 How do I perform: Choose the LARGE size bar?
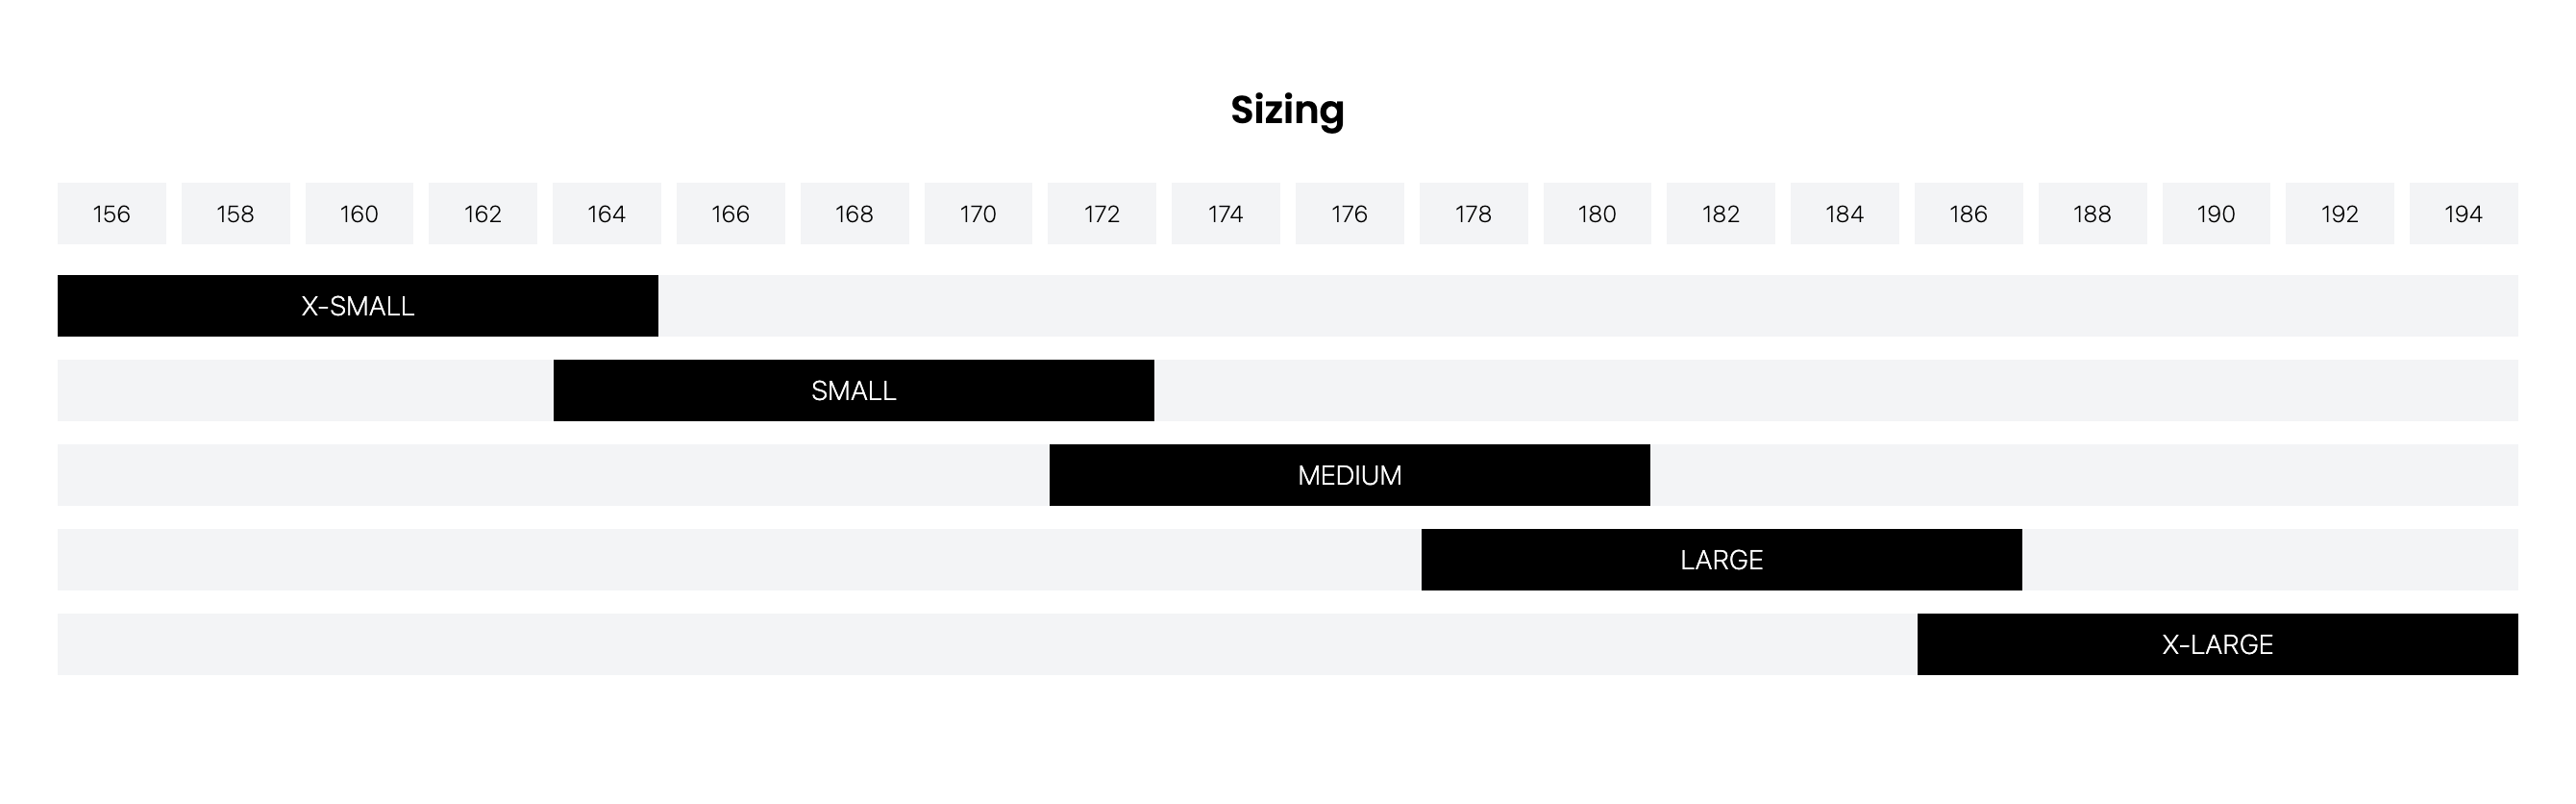click(1721, 560)
